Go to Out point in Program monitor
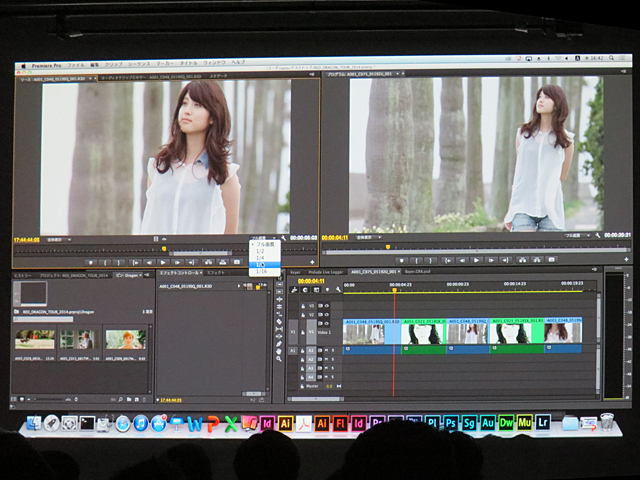The width and height of the screenshot is (640, 480). click(506, 260)
